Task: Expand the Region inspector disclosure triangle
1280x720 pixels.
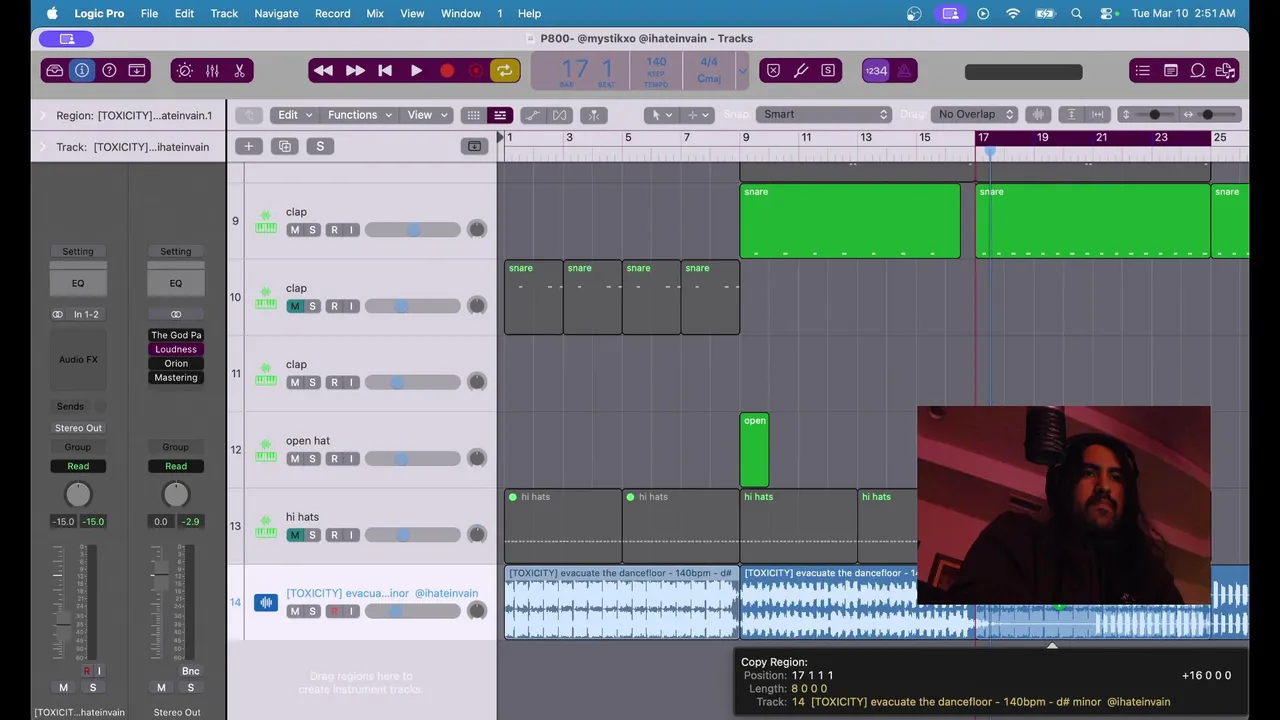Action: (42, 116)
